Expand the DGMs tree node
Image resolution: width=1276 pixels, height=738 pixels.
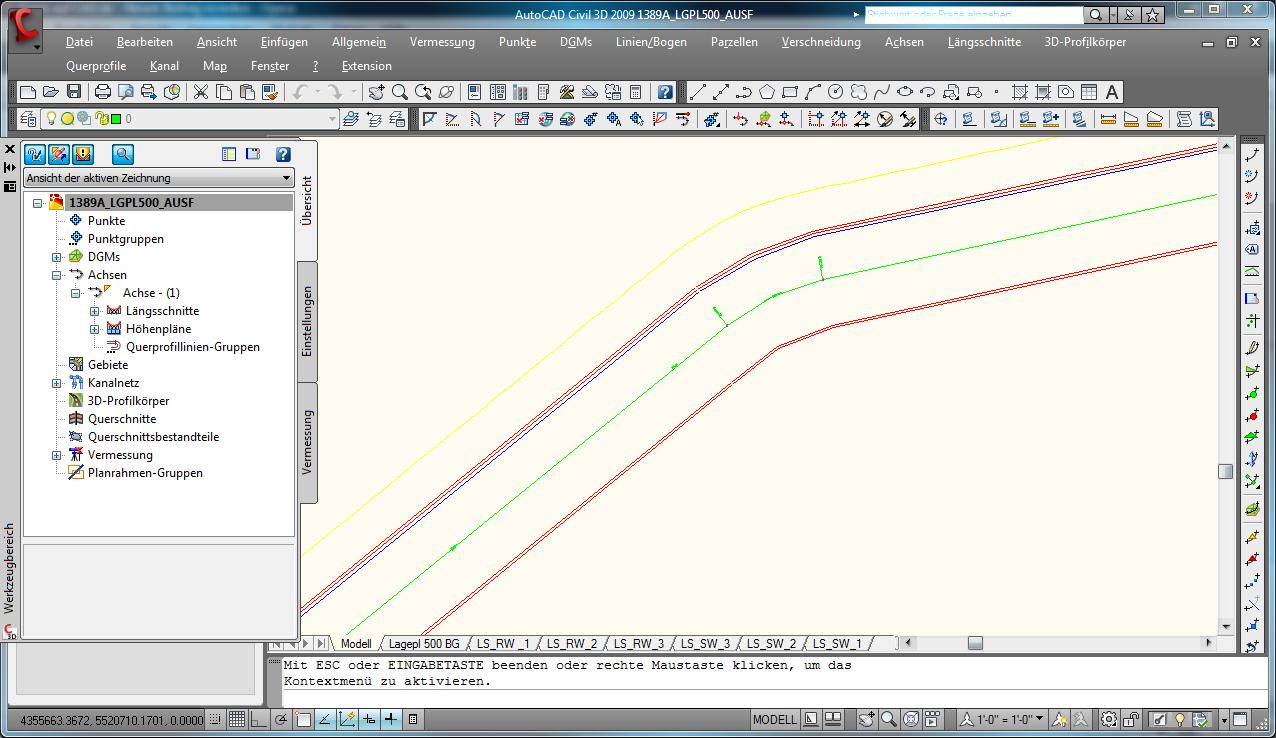click(x=57, y=257)
